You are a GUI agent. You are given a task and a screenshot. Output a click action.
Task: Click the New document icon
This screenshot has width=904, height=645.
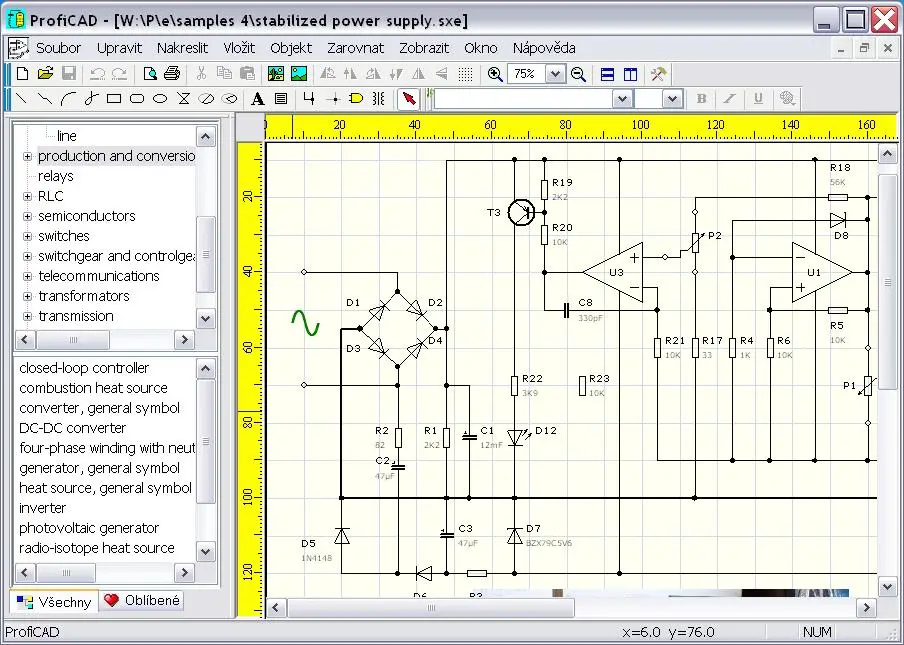coord(22,74)
